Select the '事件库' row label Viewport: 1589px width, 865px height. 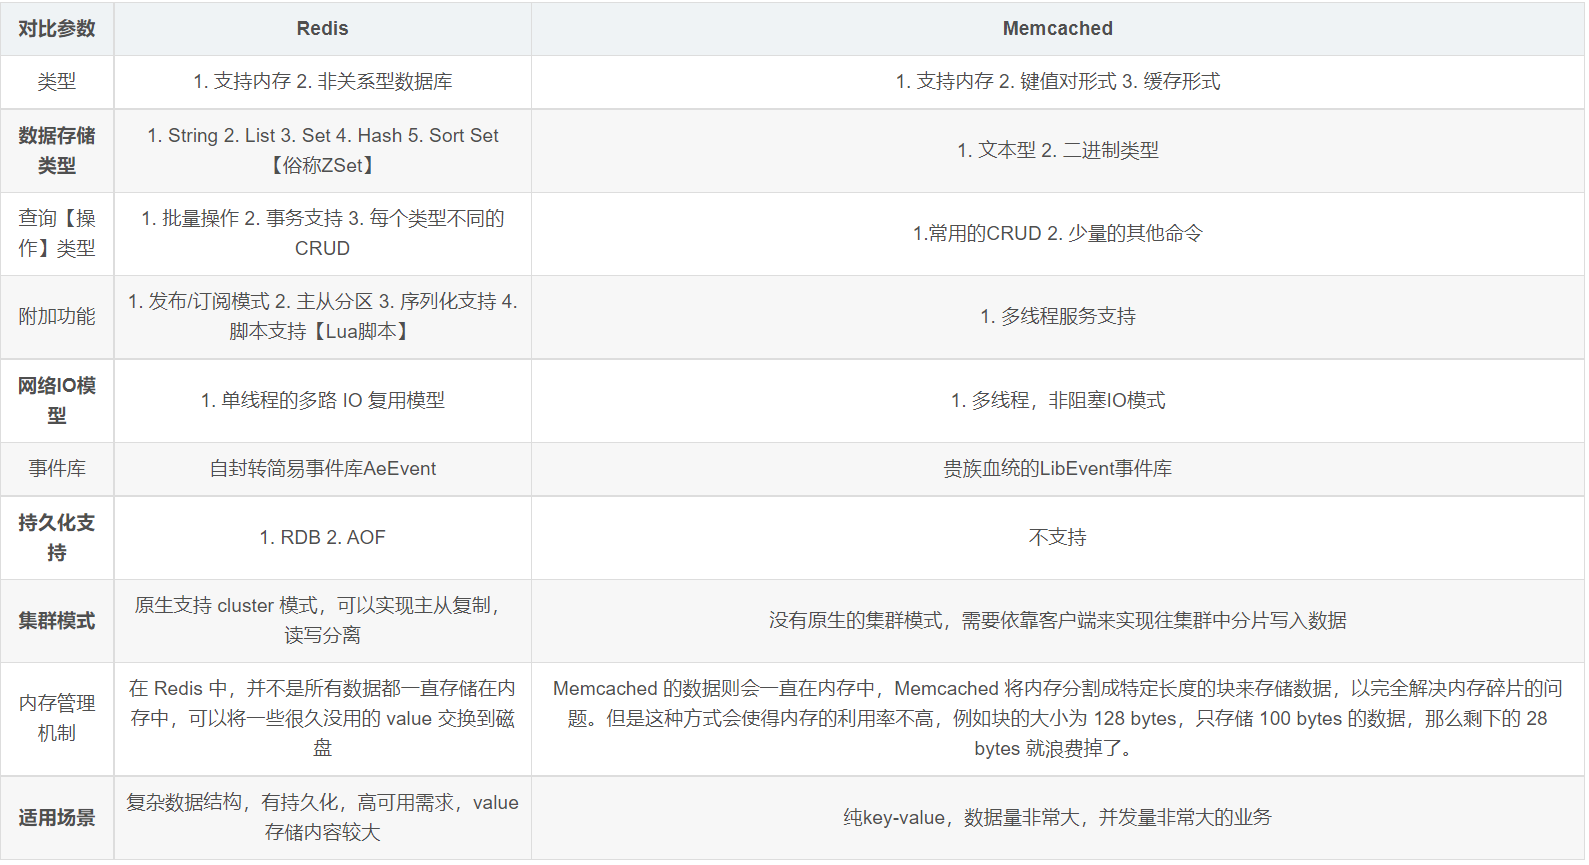point(57,469)
